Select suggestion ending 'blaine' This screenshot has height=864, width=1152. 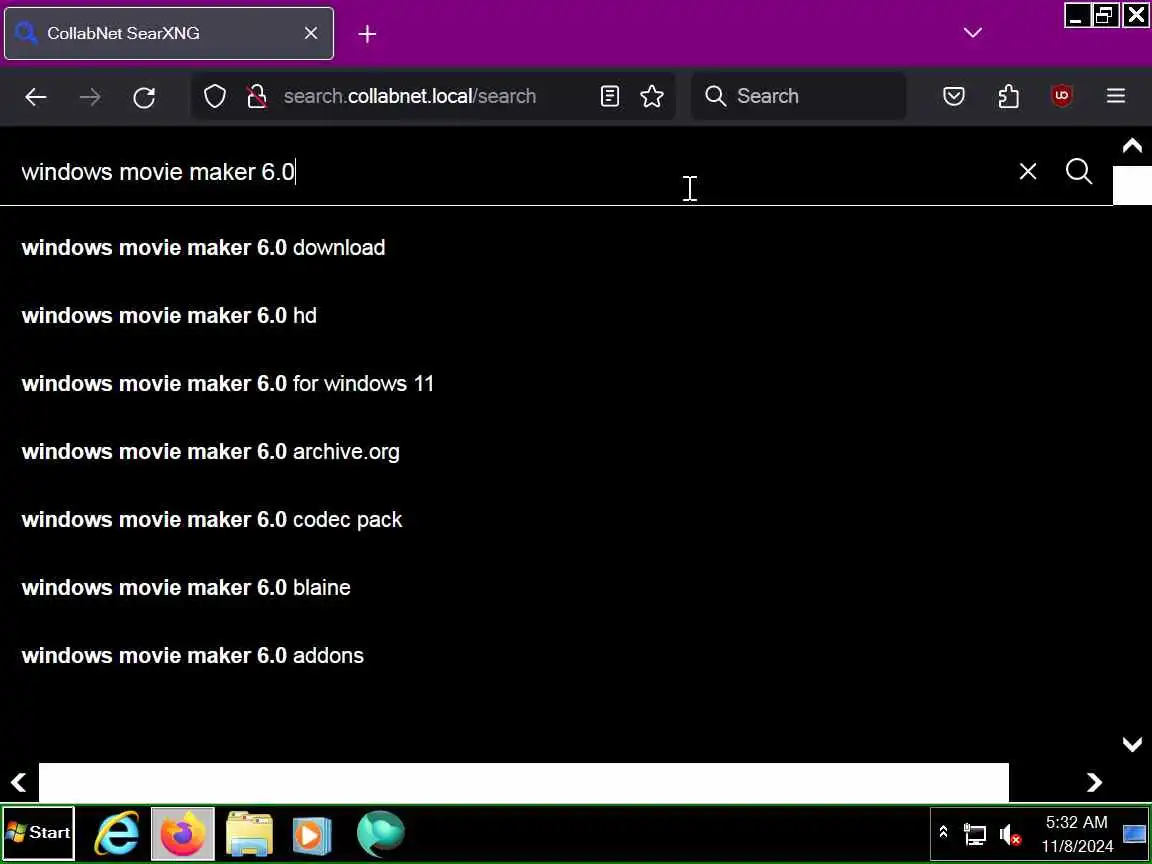(x=186, y=588)
